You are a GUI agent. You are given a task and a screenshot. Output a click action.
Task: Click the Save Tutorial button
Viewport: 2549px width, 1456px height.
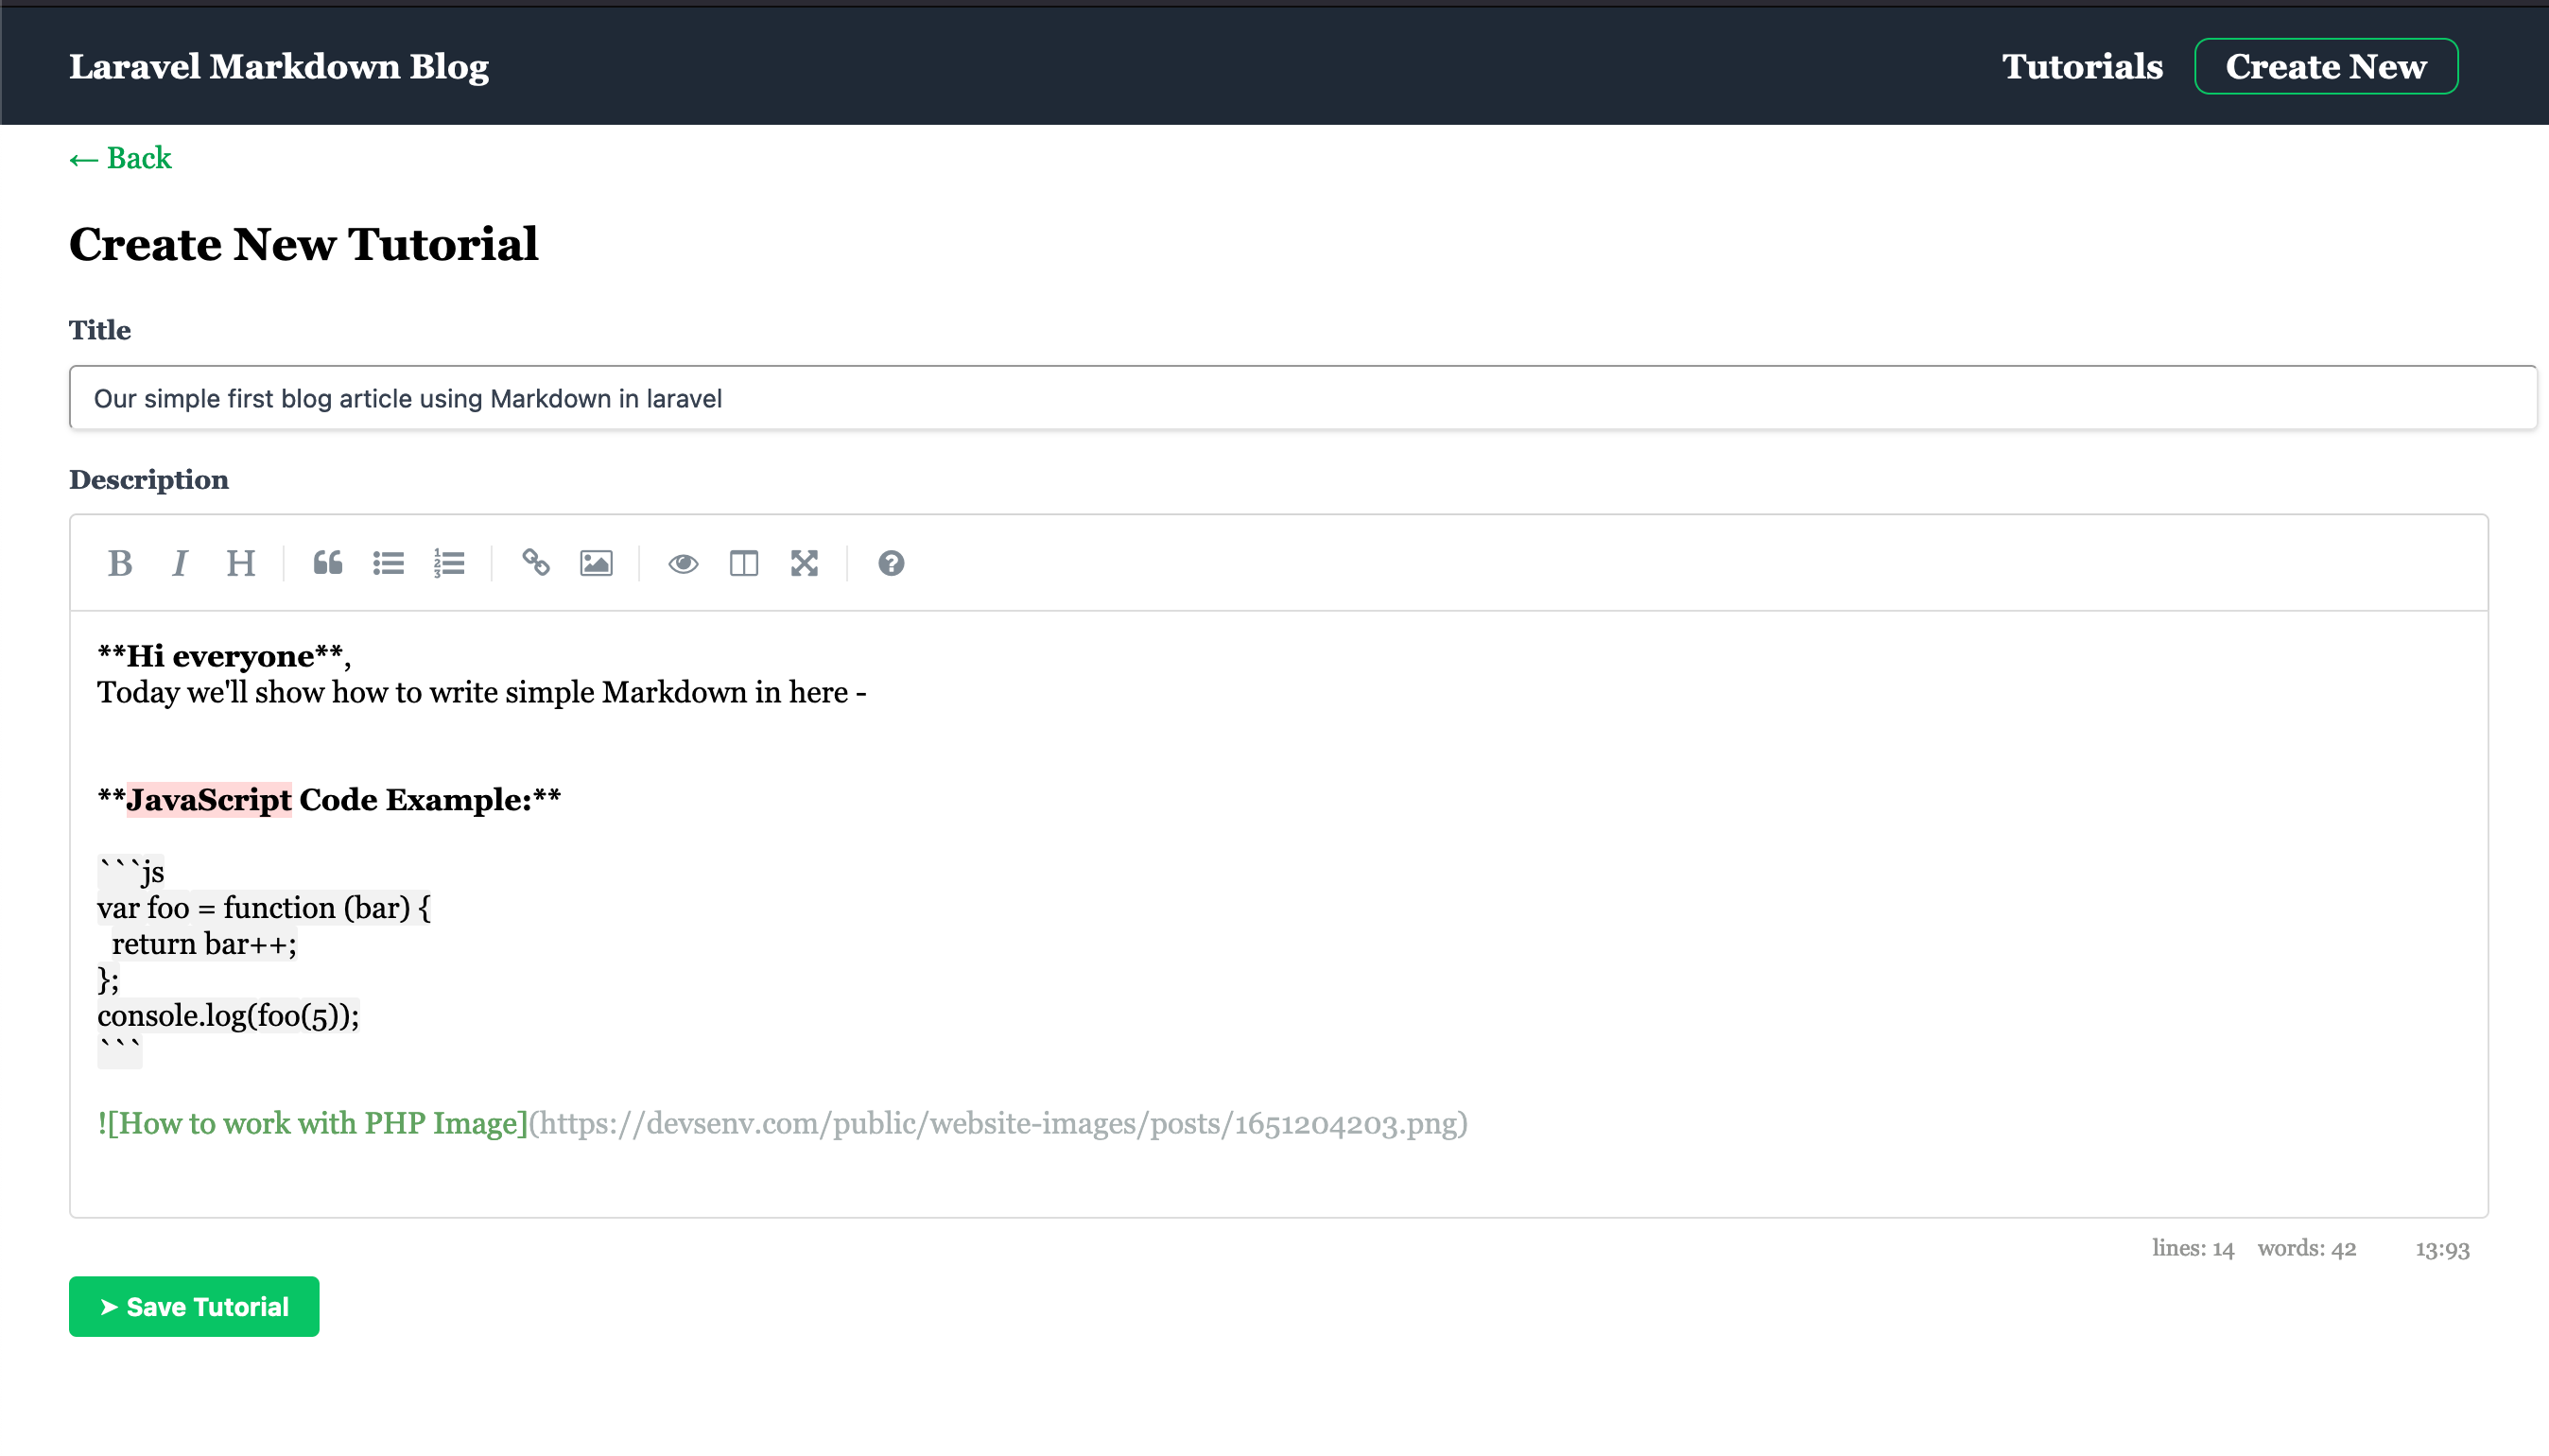(194, 1306)
